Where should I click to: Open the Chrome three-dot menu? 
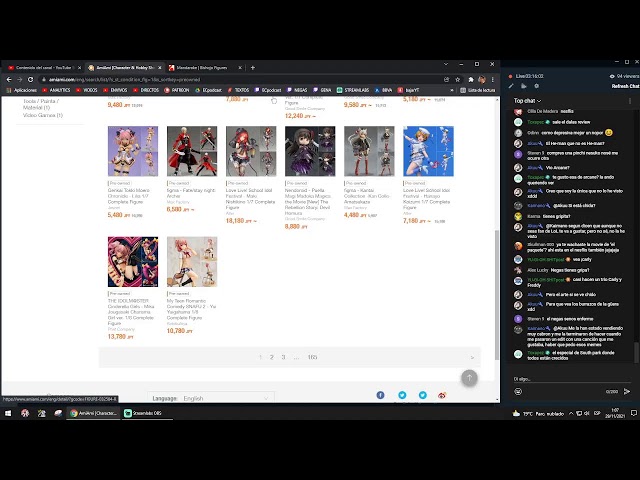[x=493, y=80]
